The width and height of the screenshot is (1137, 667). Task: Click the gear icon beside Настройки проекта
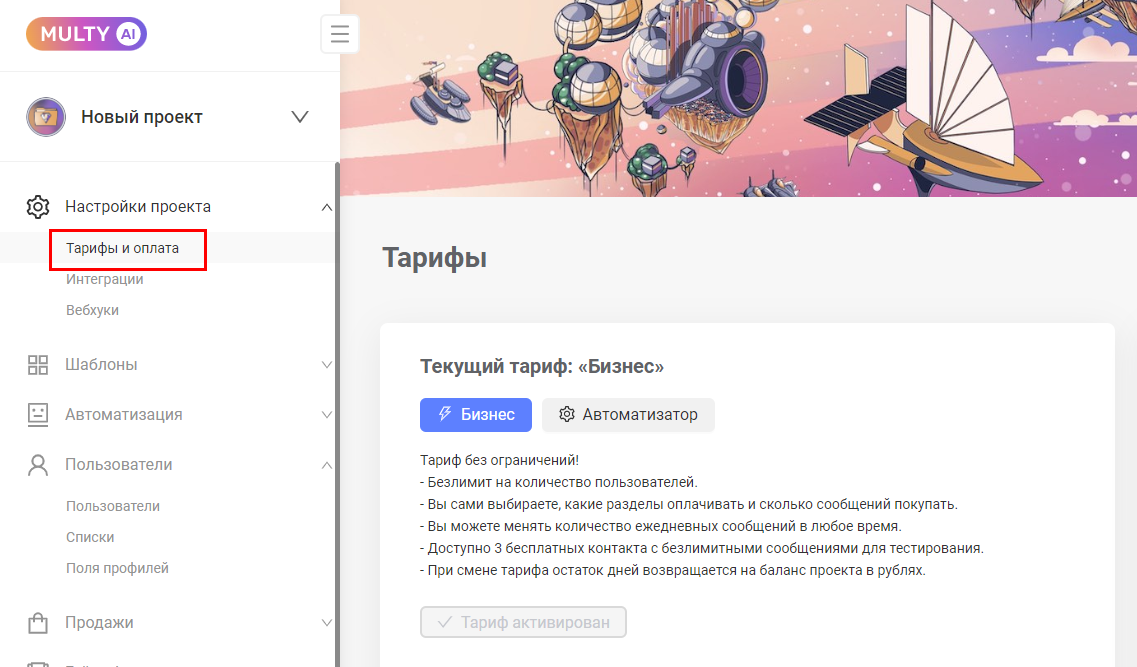(x=38, y=207)
